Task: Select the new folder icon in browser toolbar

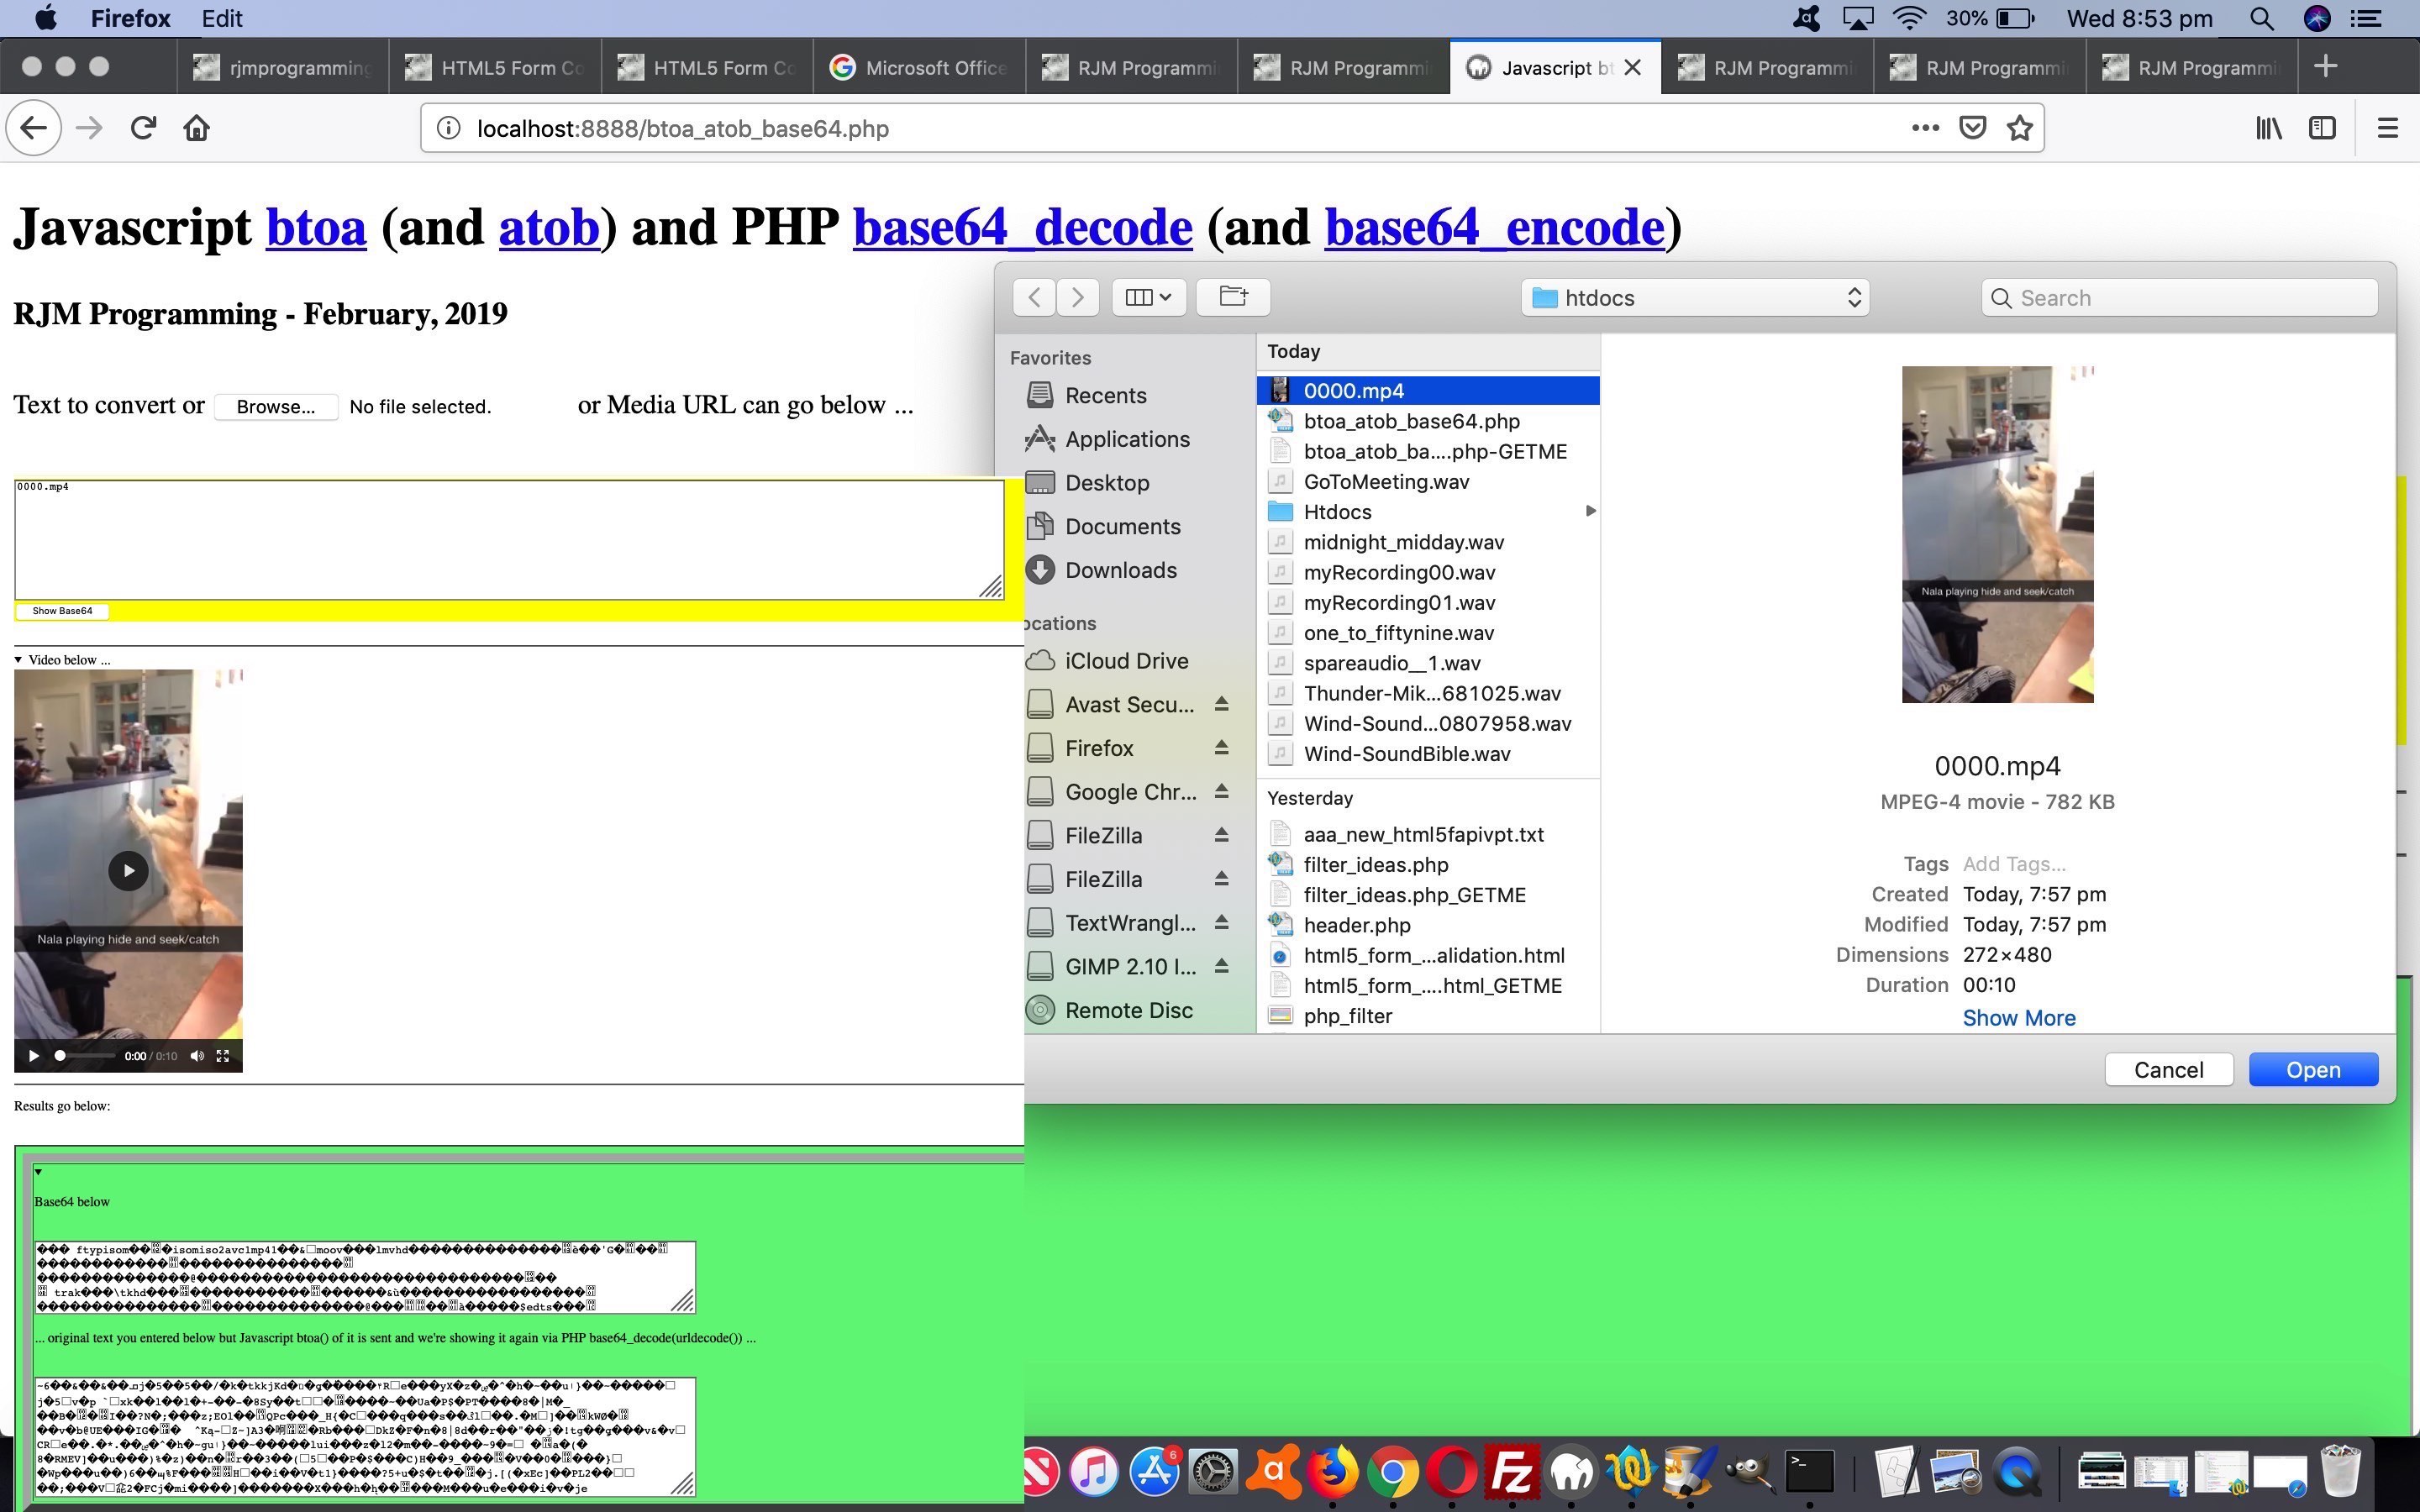Action: (1232, 297)
